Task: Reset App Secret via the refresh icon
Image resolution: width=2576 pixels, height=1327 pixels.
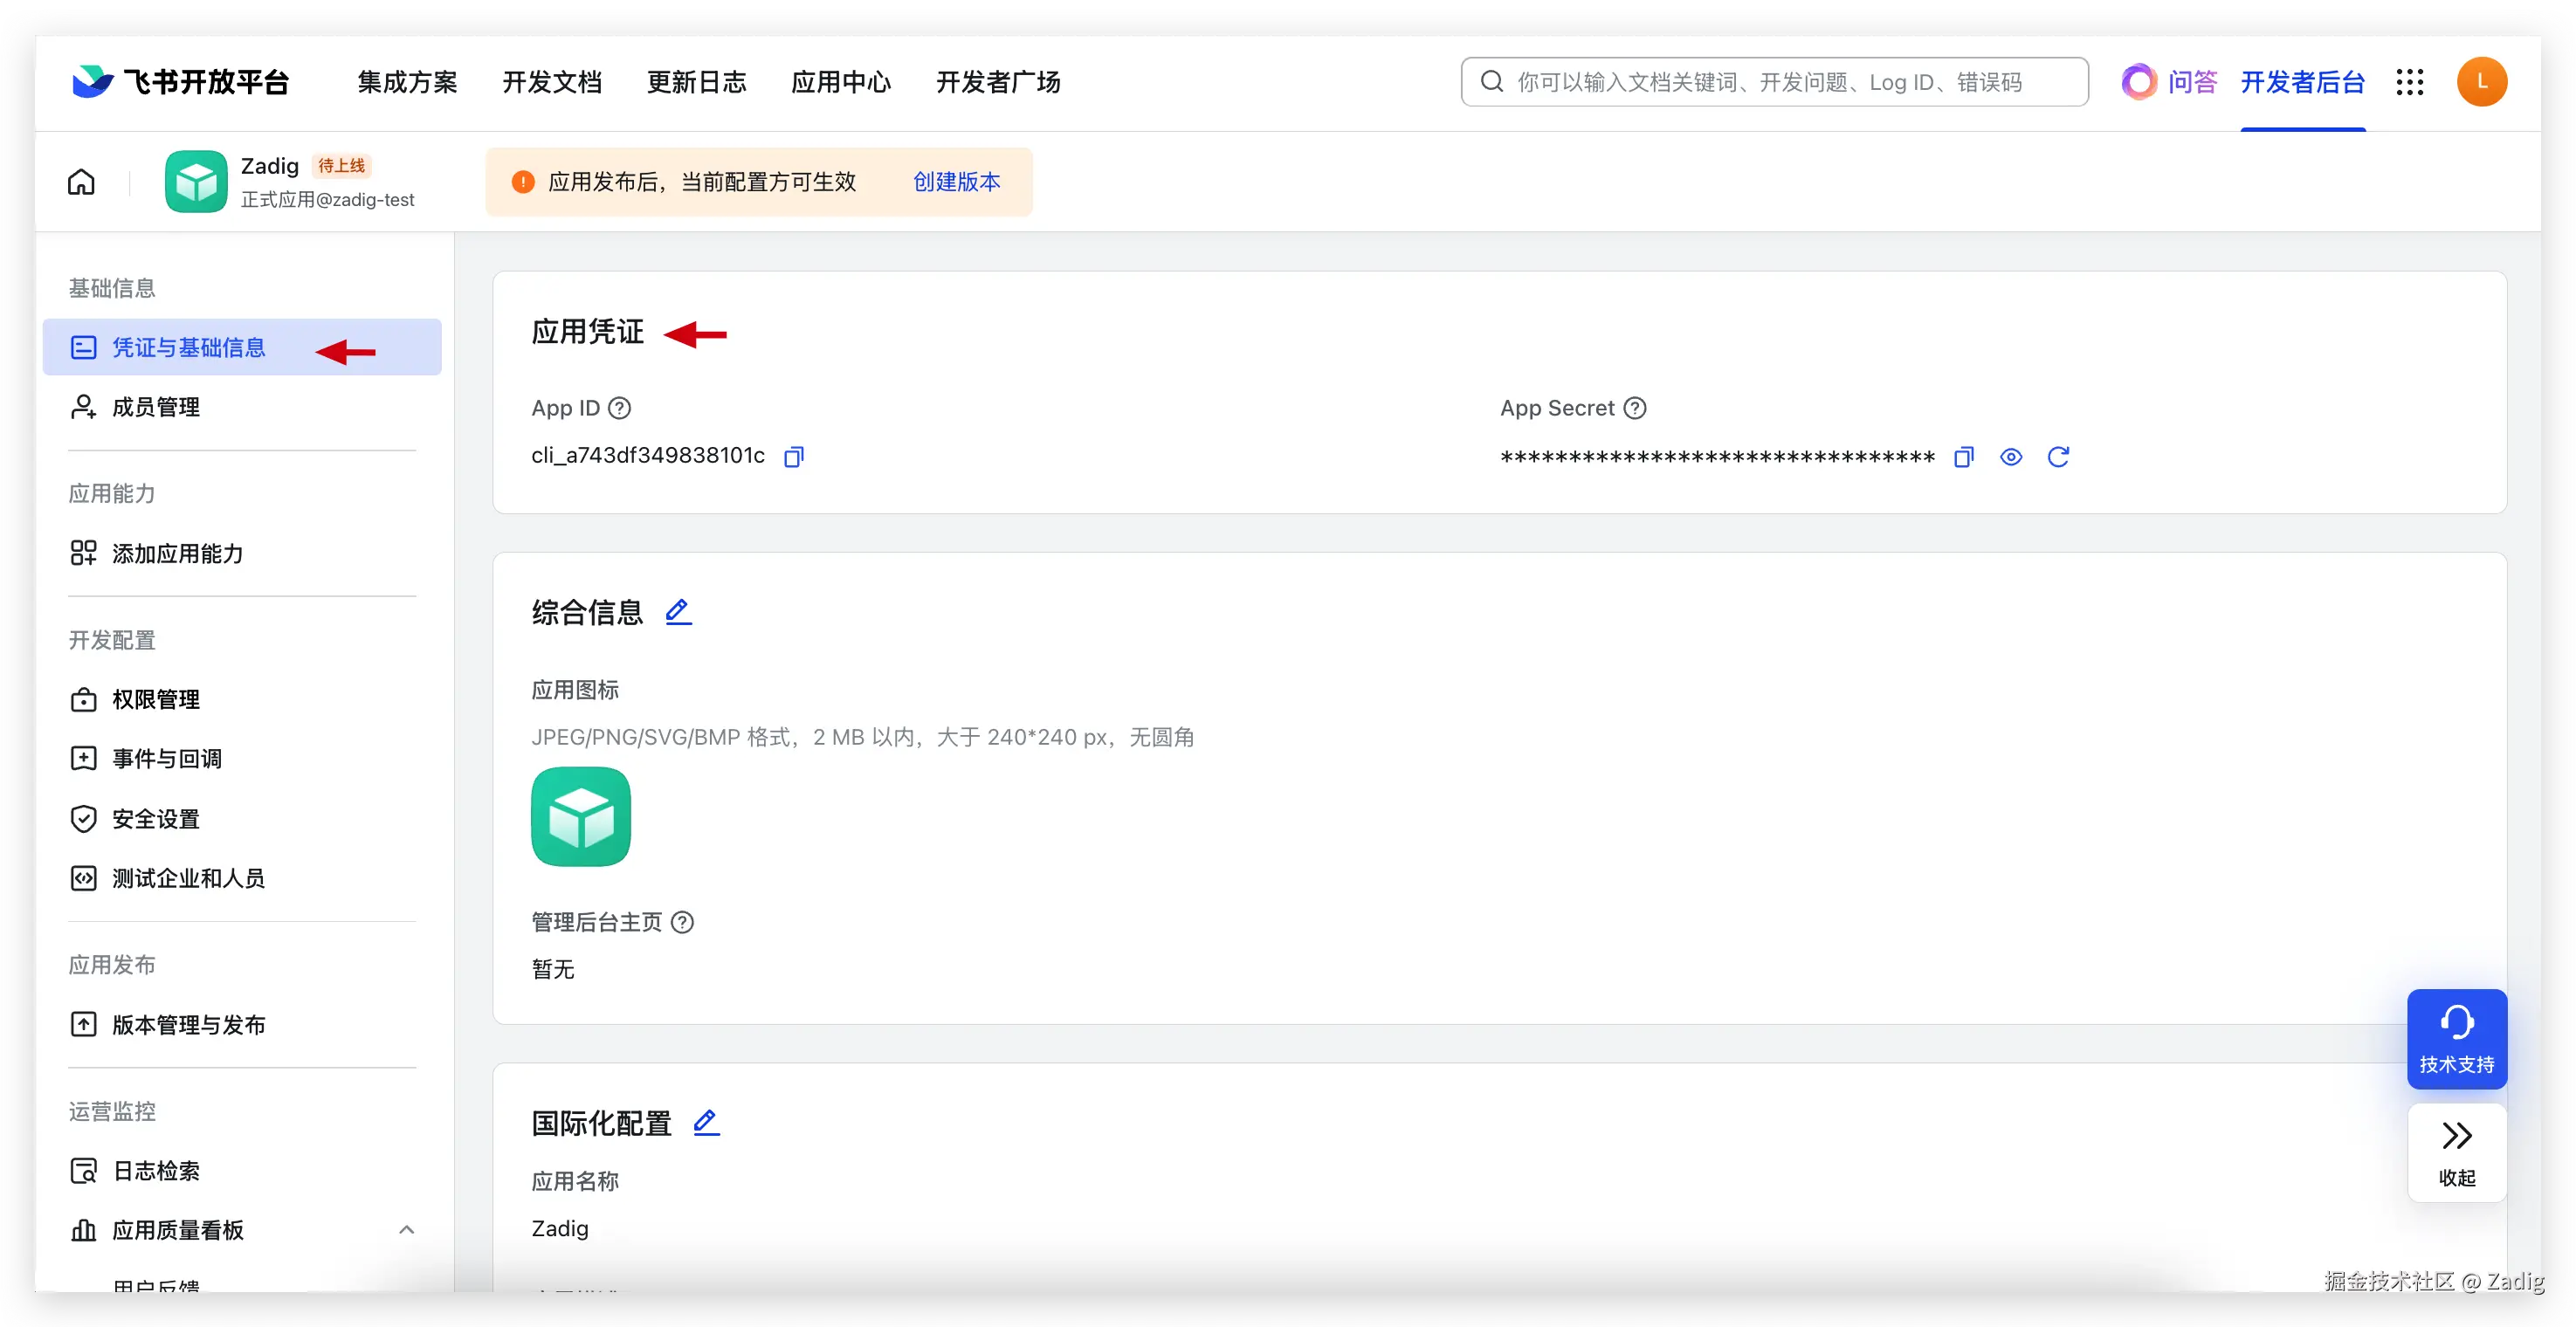Action: 2060,456
